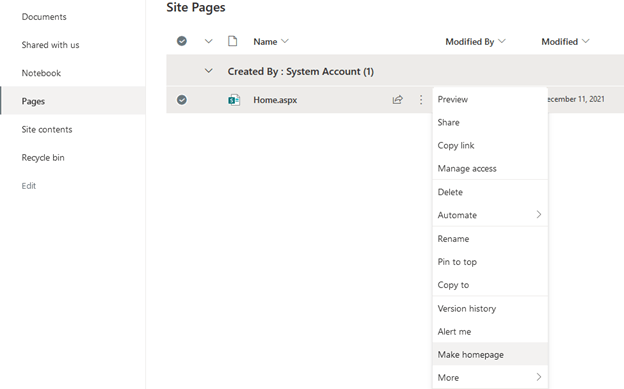Choose Delete from the context menu

click(x=490, y=192)
